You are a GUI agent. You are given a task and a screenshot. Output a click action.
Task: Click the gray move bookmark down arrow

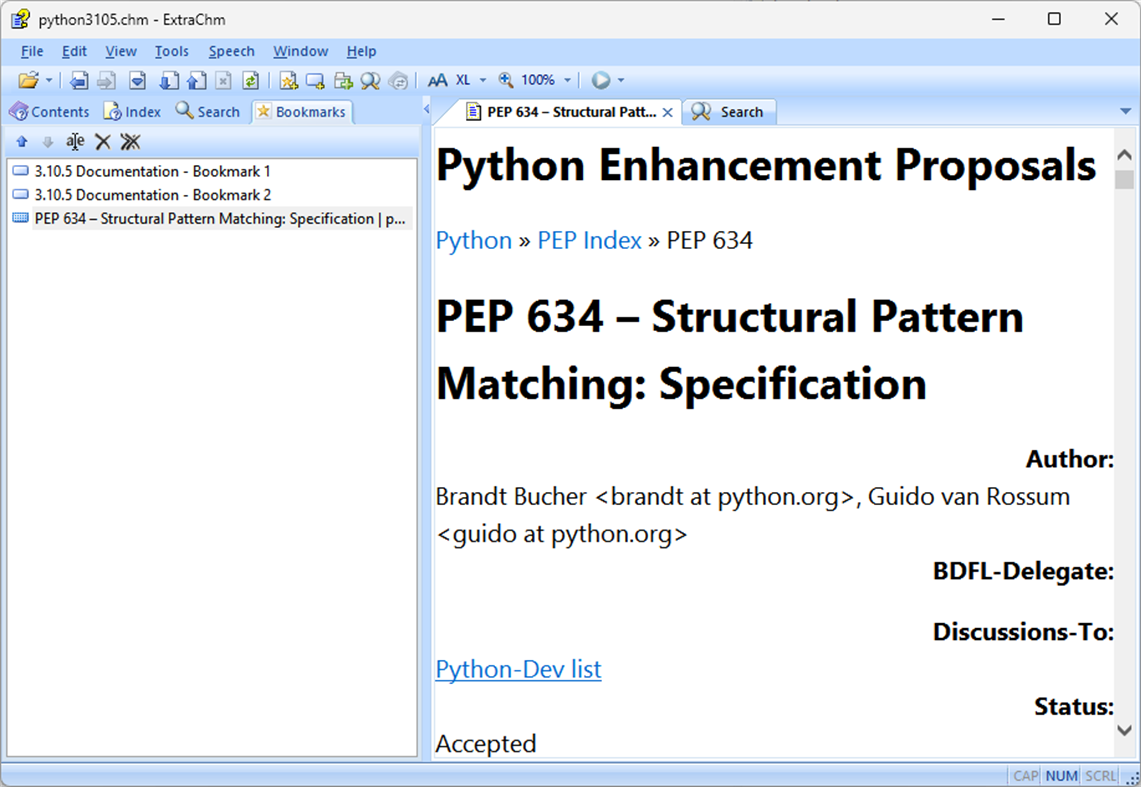point(48,142)
